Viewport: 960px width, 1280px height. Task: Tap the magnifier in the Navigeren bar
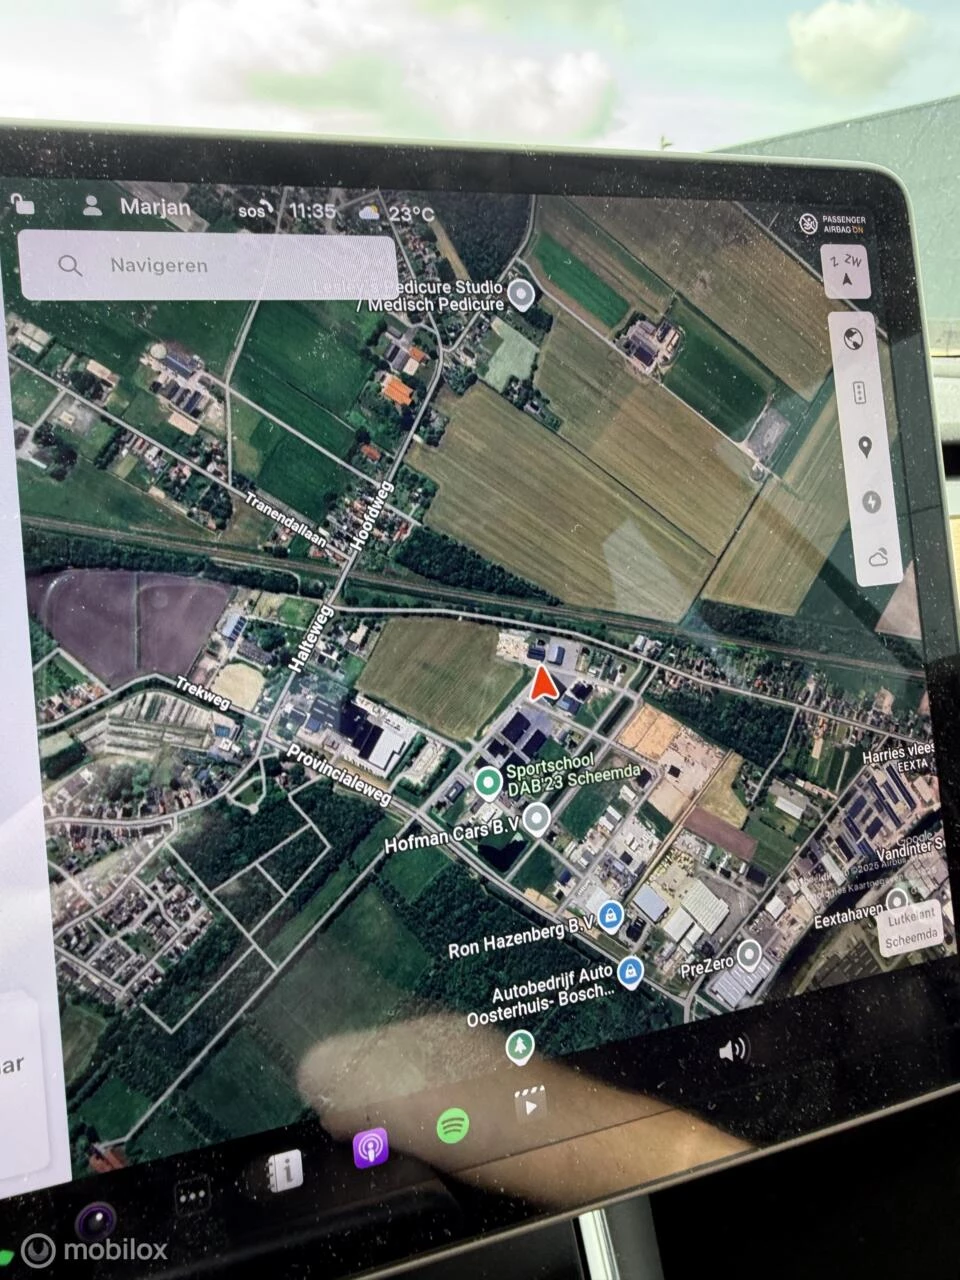tap(70, 265)
